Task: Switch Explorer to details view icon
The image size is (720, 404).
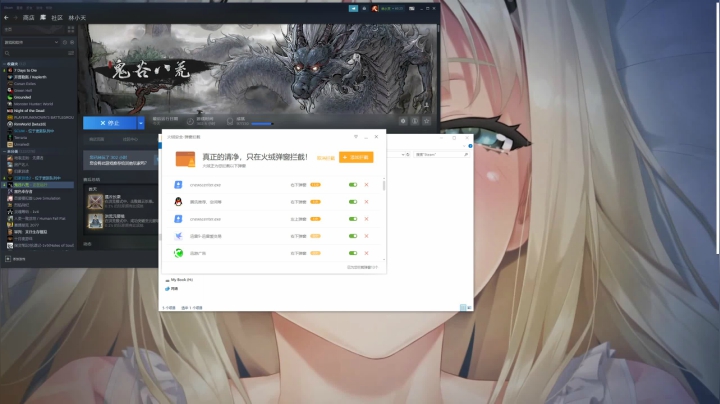Action: pyautogui.click(x=463, y=308)
